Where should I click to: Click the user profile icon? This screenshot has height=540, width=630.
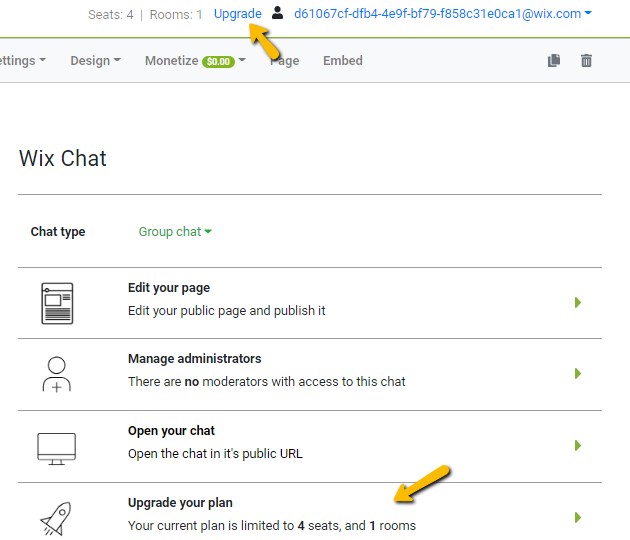pyautogui.click(x=278, y=14)
